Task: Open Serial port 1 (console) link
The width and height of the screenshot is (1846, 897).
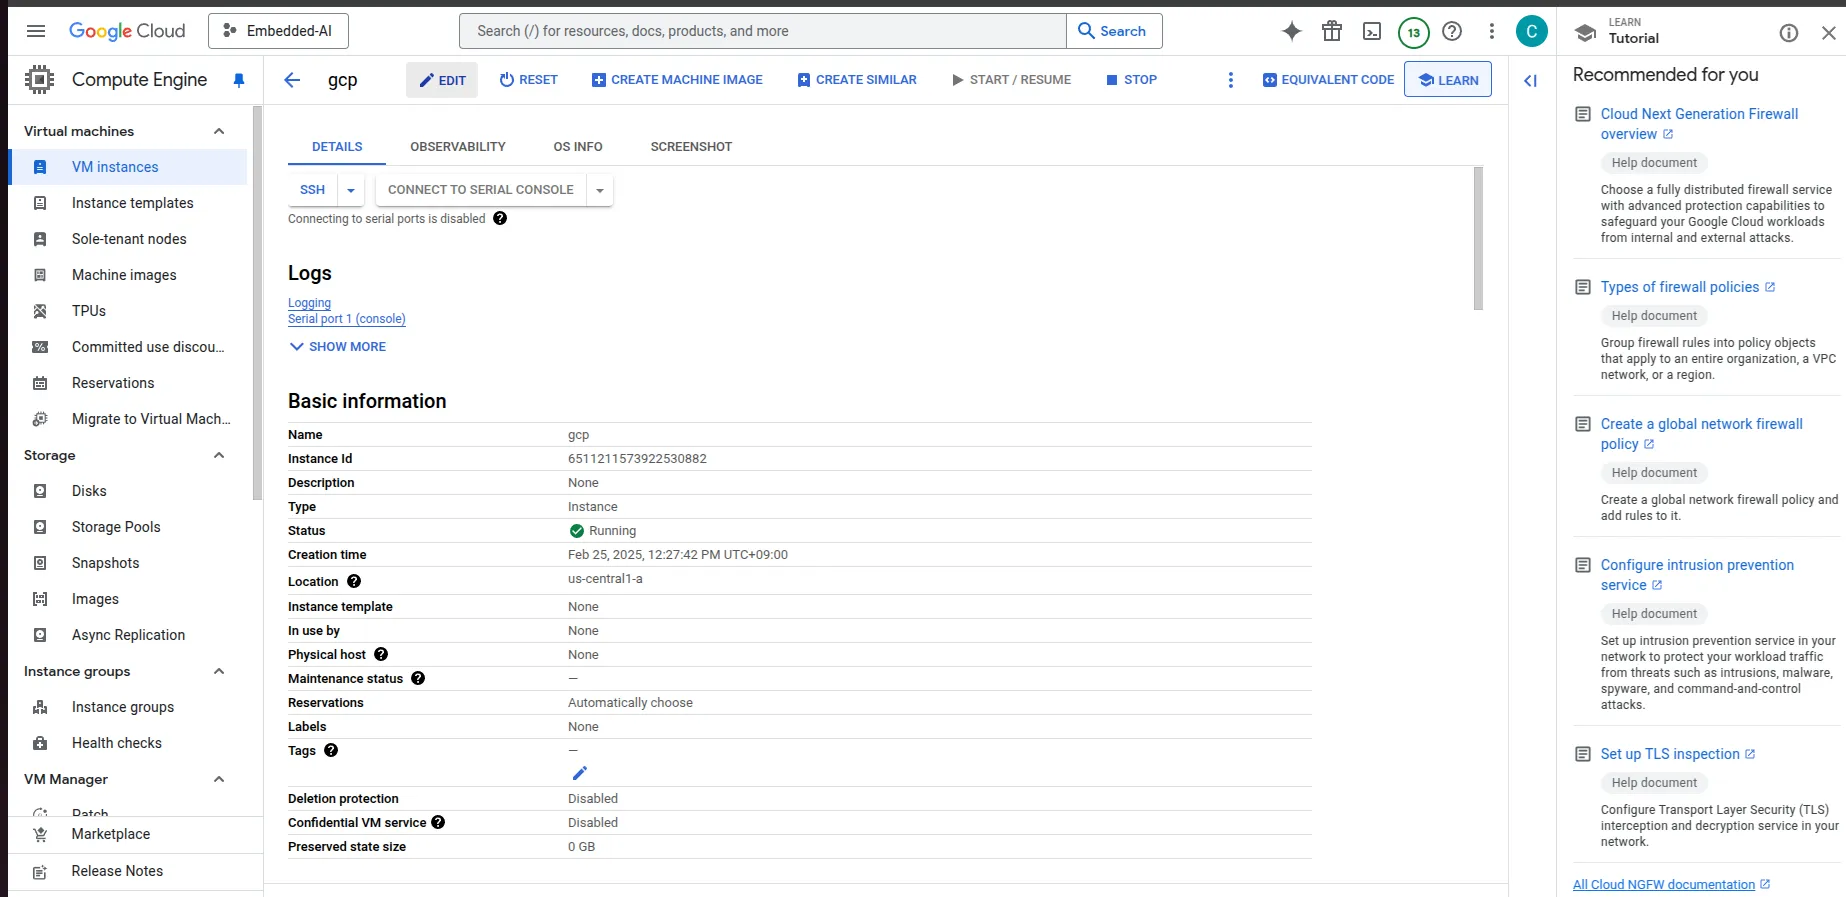Action: pyautogui.click(x=347, y=319)
